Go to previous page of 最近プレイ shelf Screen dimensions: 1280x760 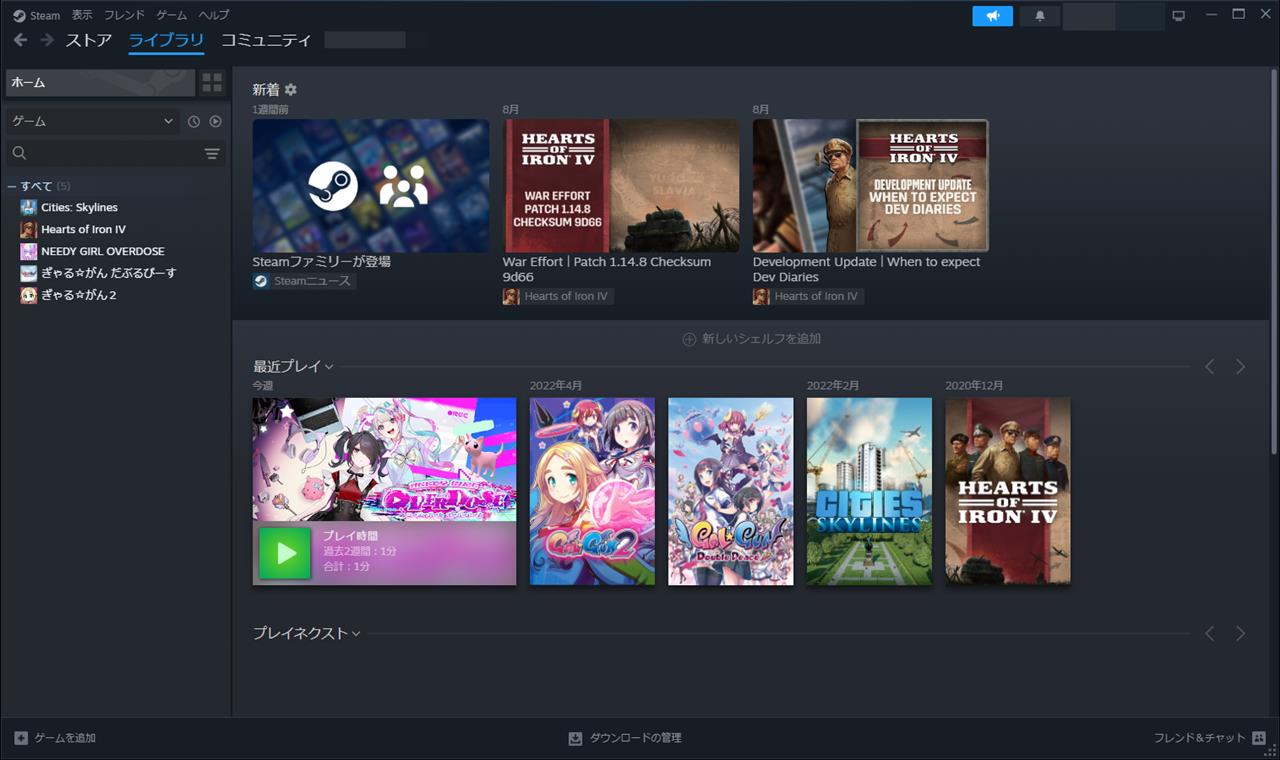pyautogui.click(x=1209, y=367)
